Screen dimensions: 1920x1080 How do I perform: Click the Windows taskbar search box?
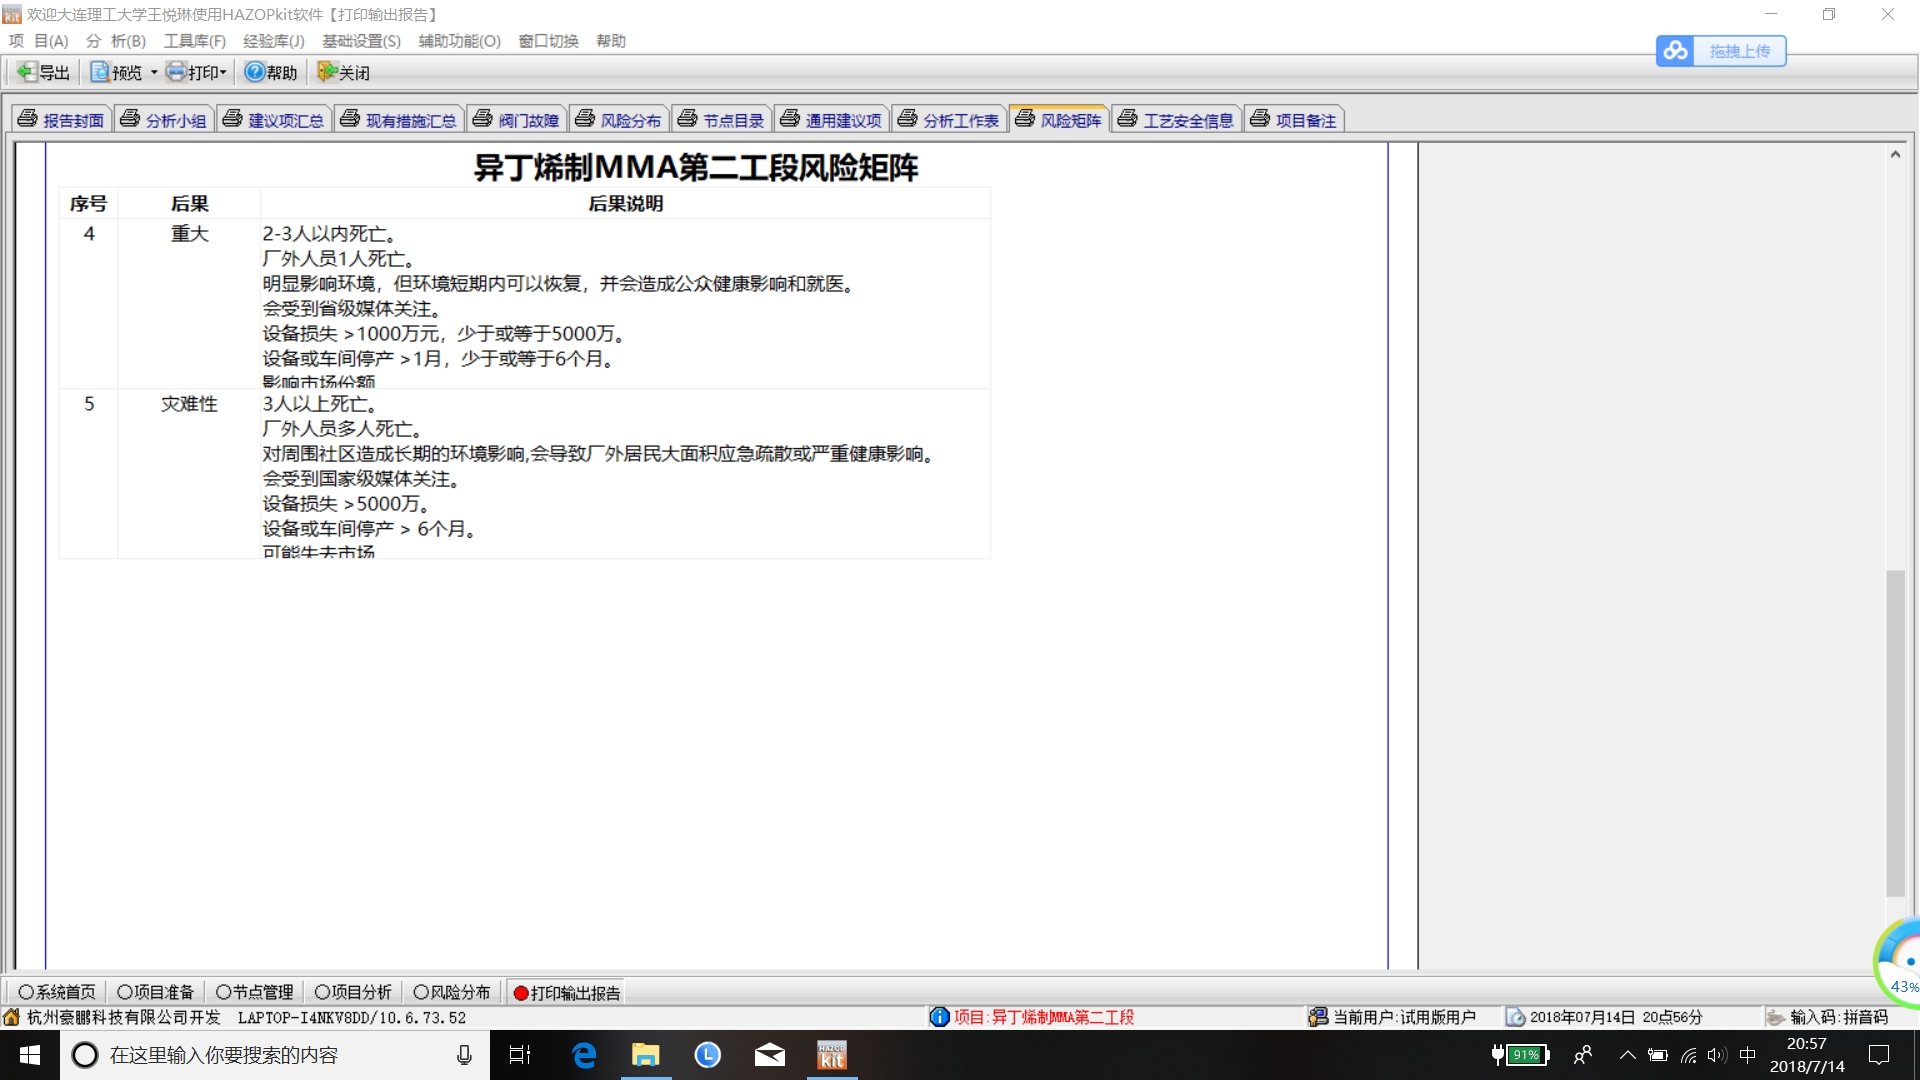(x=260, y=1055)
